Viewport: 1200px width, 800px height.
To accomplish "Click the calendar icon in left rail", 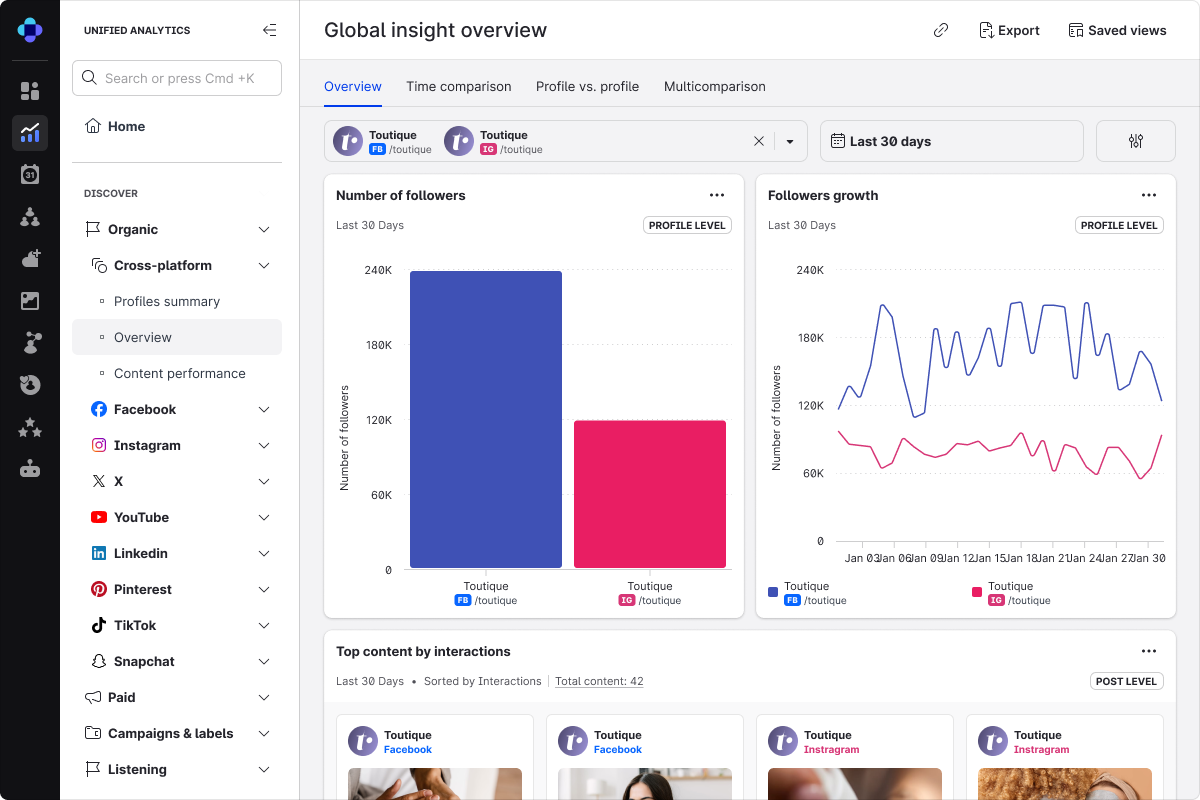I will click(30, 175).
